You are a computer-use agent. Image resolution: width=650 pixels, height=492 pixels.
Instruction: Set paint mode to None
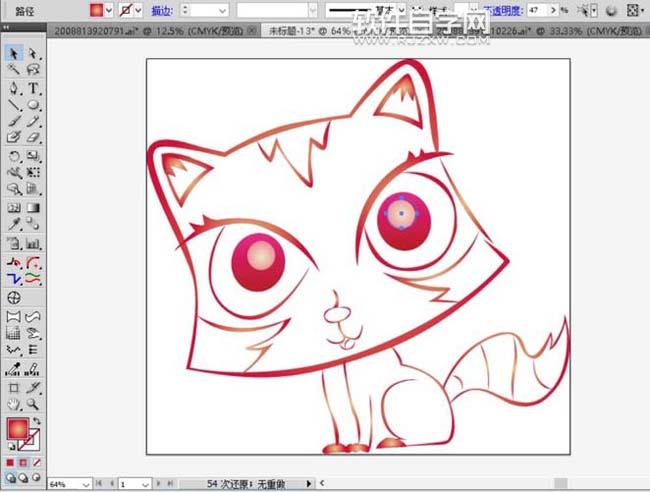click(x=36, y=462)
